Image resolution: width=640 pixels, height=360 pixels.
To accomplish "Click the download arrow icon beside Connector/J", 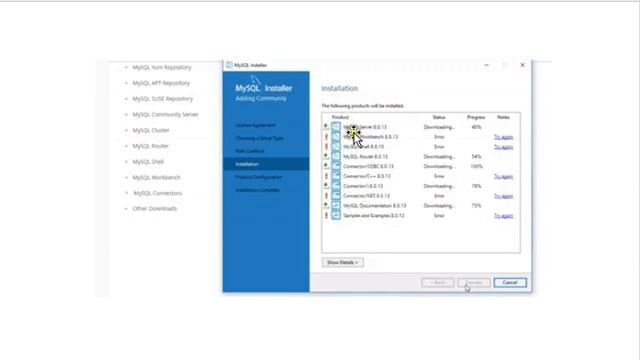I will coord(326,185).
